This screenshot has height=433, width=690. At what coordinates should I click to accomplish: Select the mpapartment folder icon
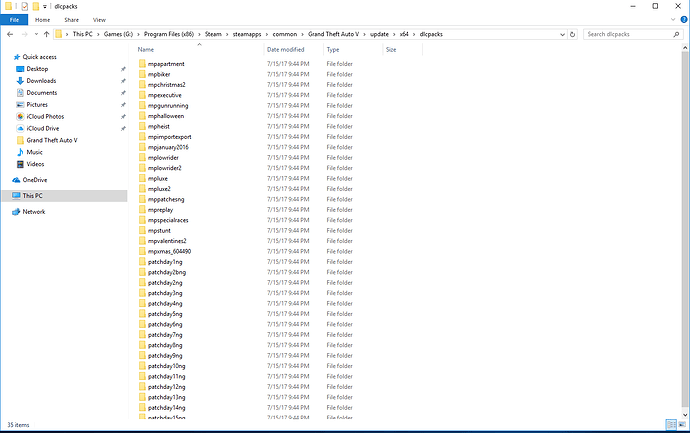[x=142, y=64]
